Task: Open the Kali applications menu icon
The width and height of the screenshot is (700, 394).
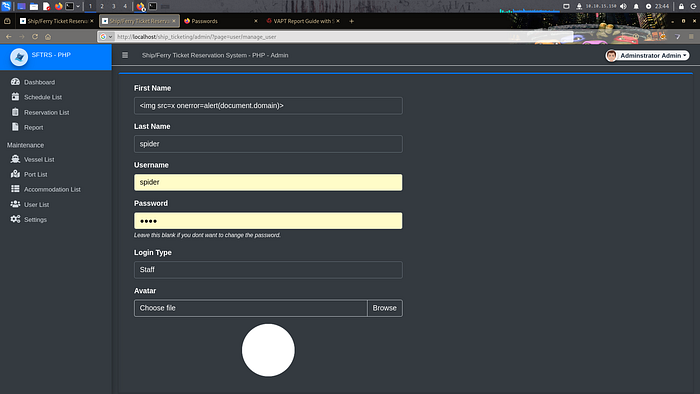Action: [6, 6]
